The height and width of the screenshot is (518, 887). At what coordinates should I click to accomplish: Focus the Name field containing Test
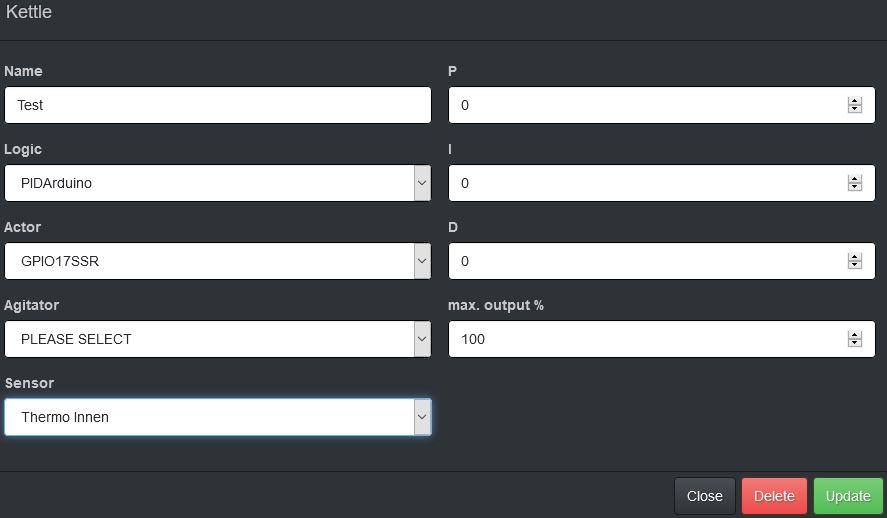(217, 105)
